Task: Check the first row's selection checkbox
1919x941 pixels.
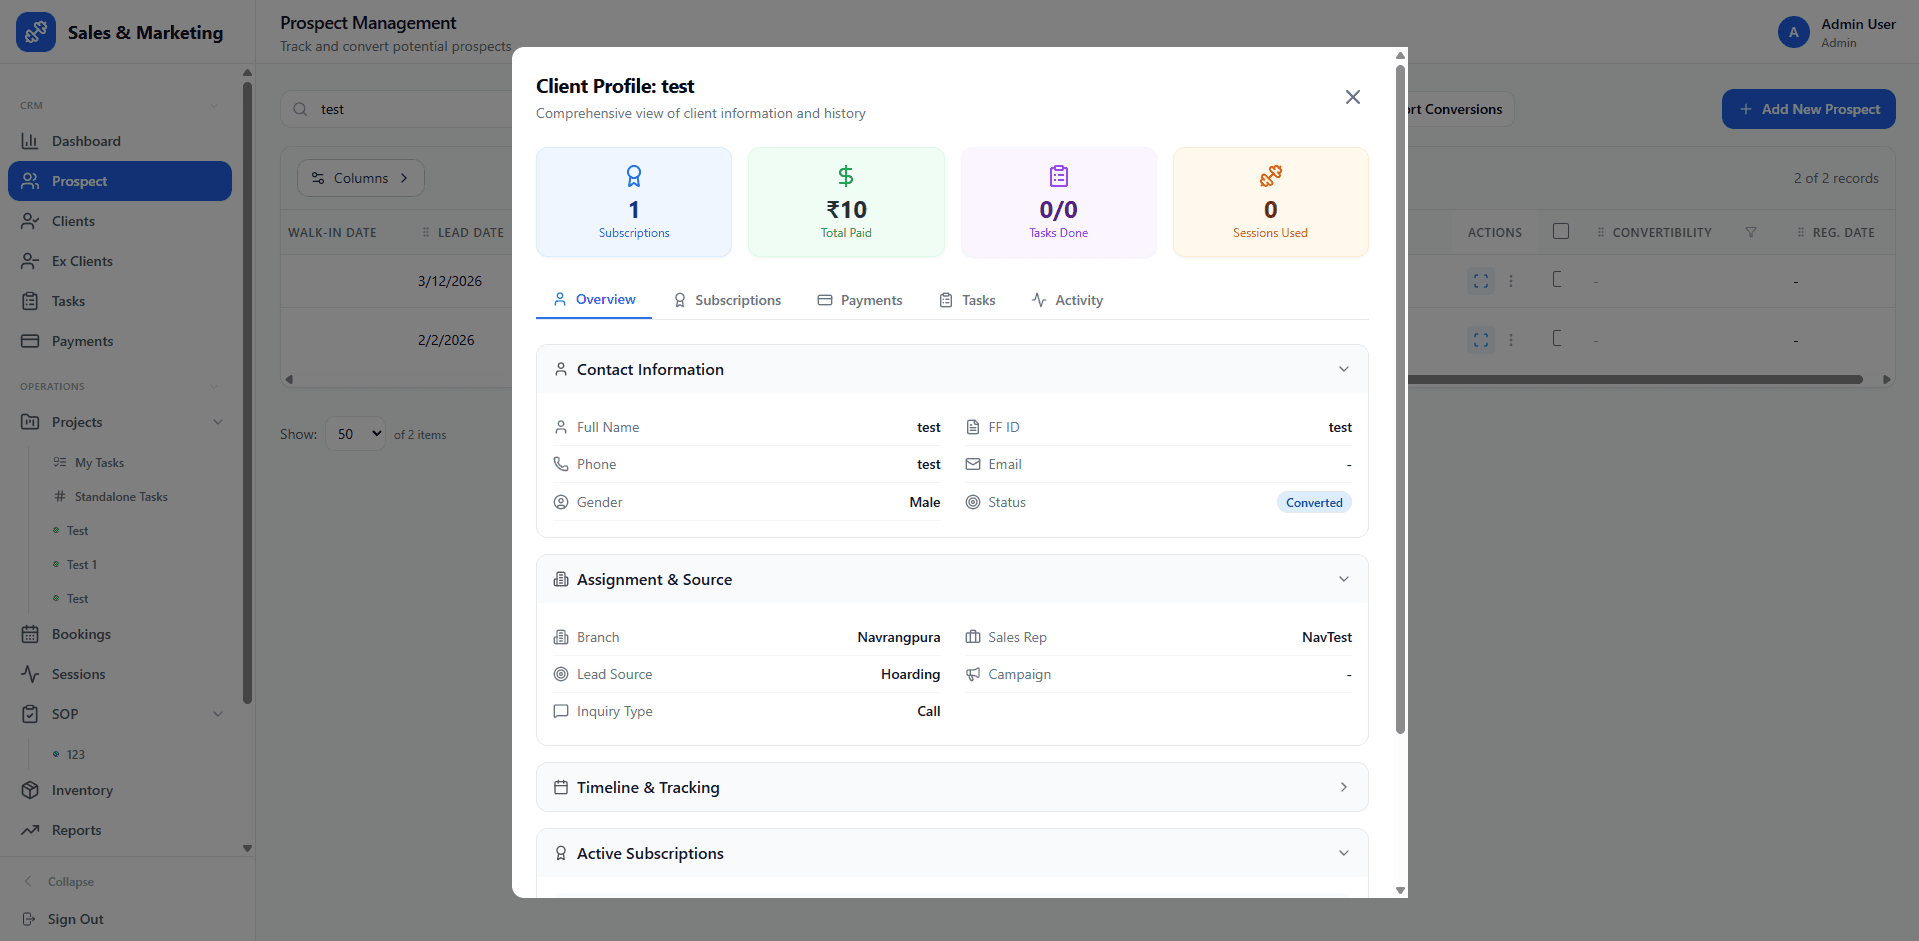Action: click(1558, 279)
